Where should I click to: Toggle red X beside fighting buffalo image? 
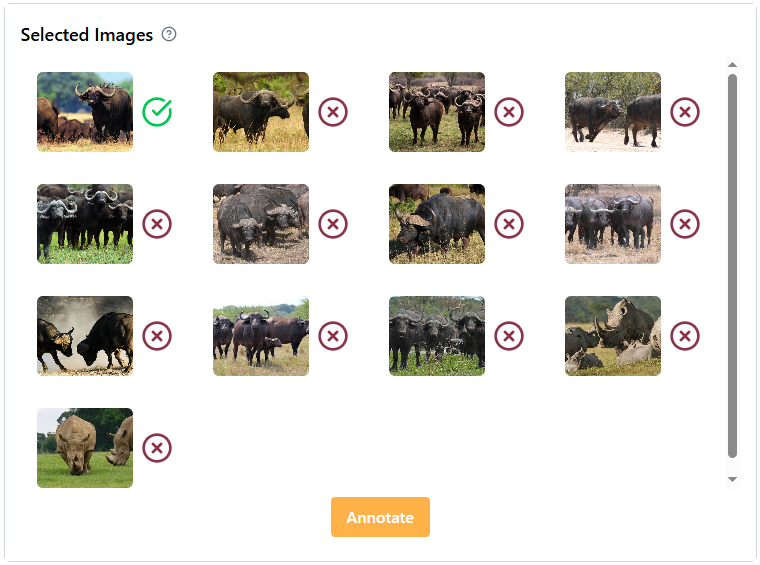(x=157, y=336)
